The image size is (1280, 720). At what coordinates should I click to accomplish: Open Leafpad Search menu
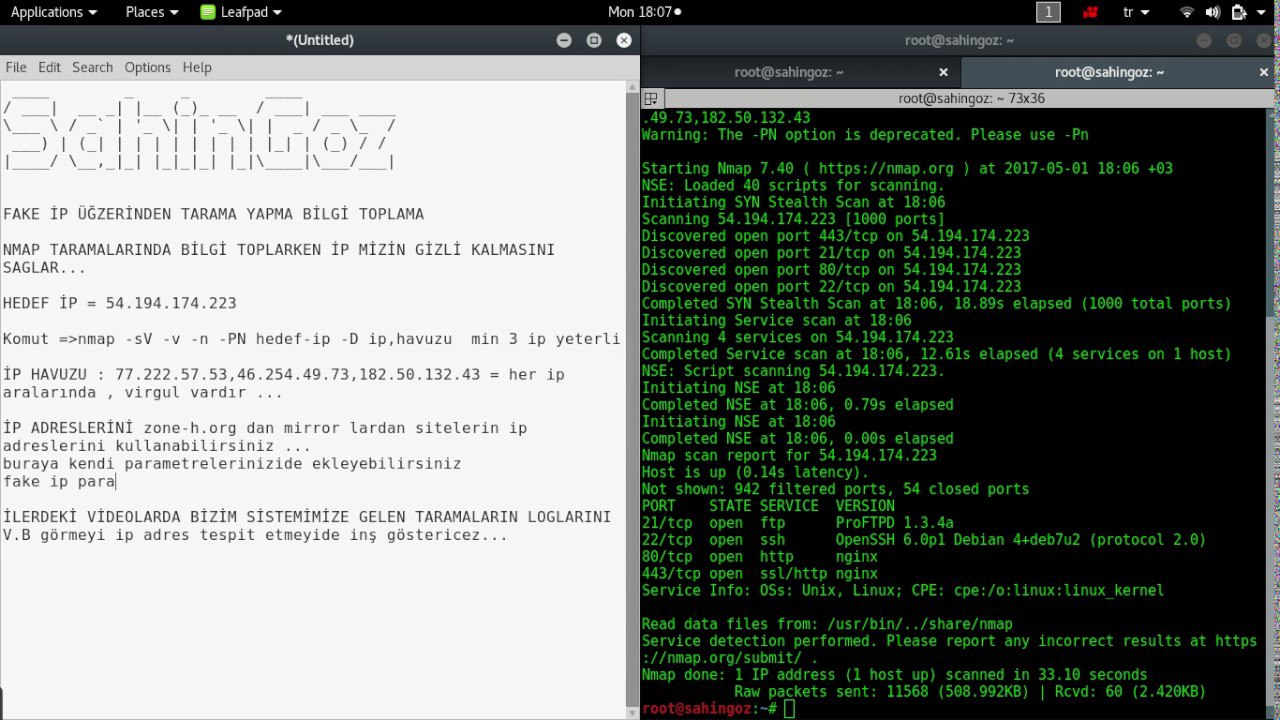[92, 67]
